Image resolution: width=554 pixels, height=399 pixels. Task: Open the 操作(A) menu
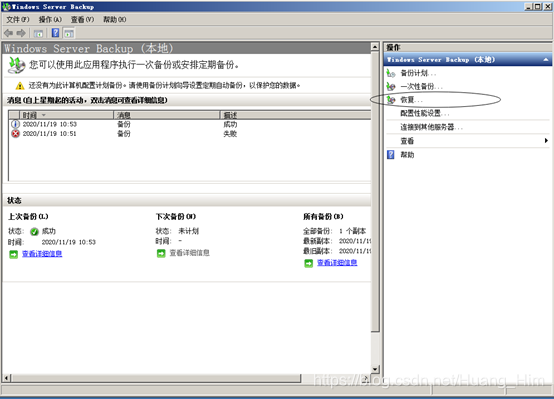pyautogui.click(x=50, y=19)
